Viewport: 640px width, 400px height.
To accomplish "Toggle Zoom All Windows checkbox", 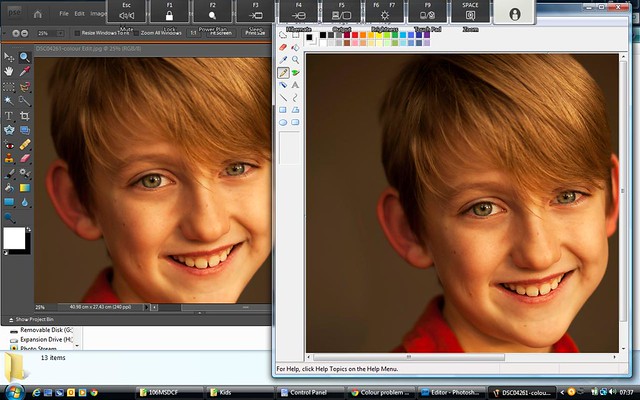I will (137, 33).
